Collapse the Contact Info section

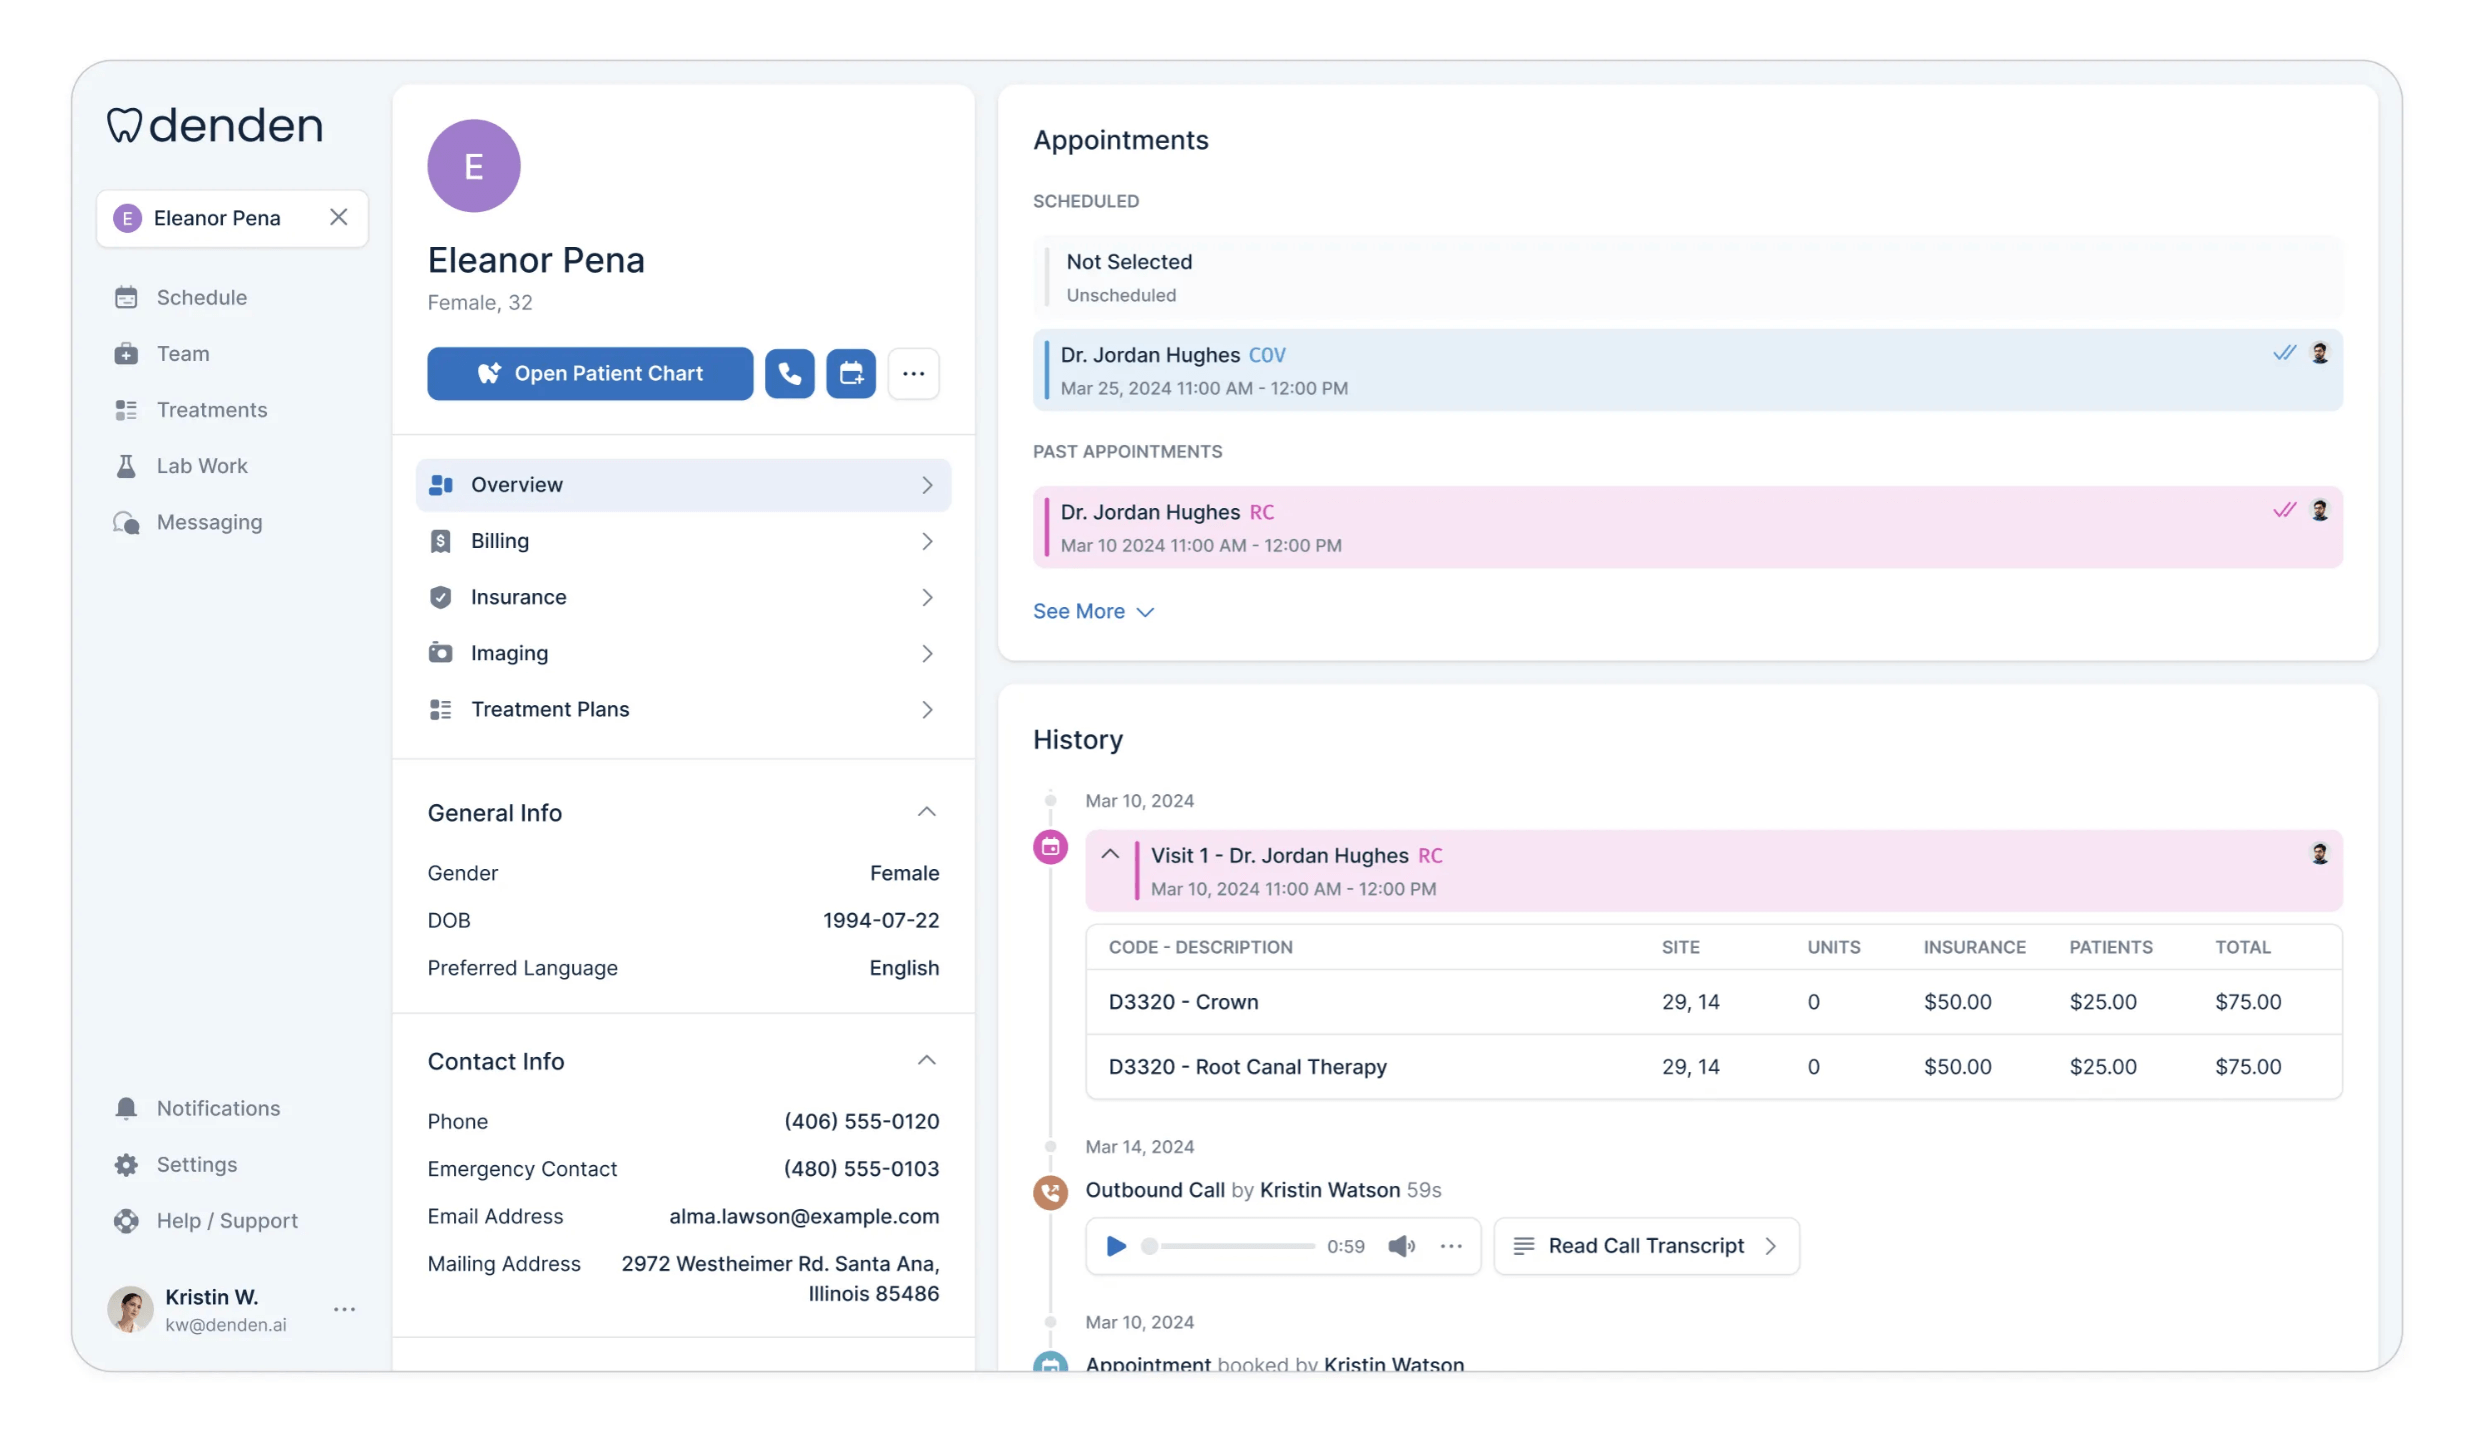[926, 1060]
